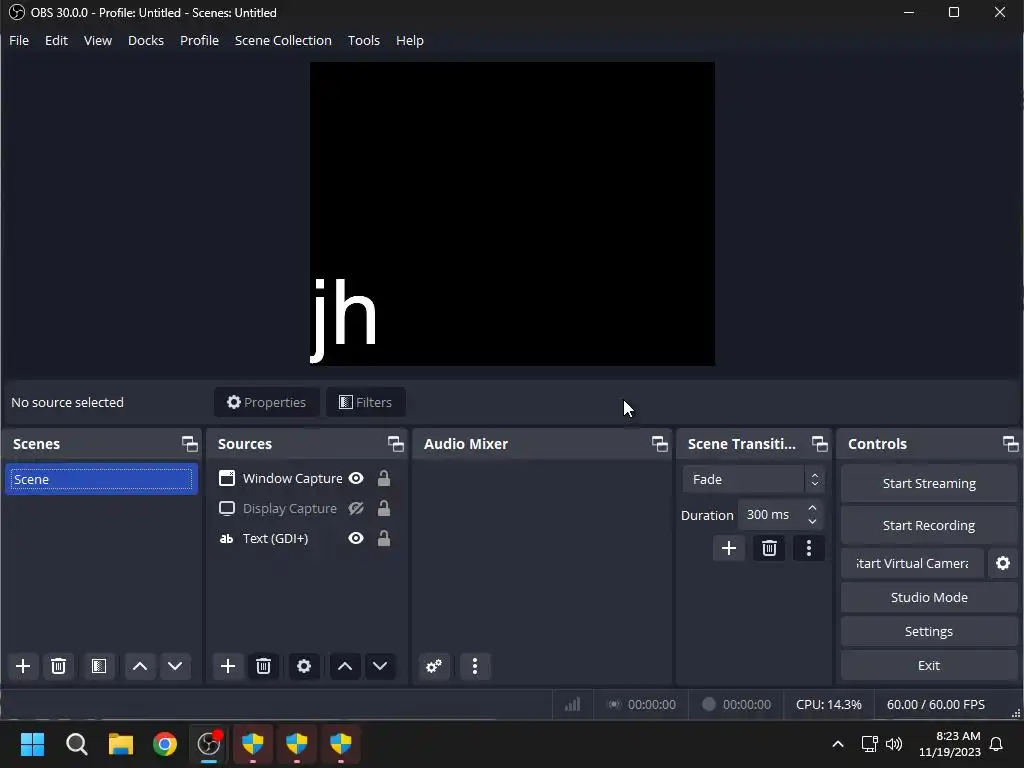
Task: Click the Text (GDI+) ab icon
Action: click(227, 539)
